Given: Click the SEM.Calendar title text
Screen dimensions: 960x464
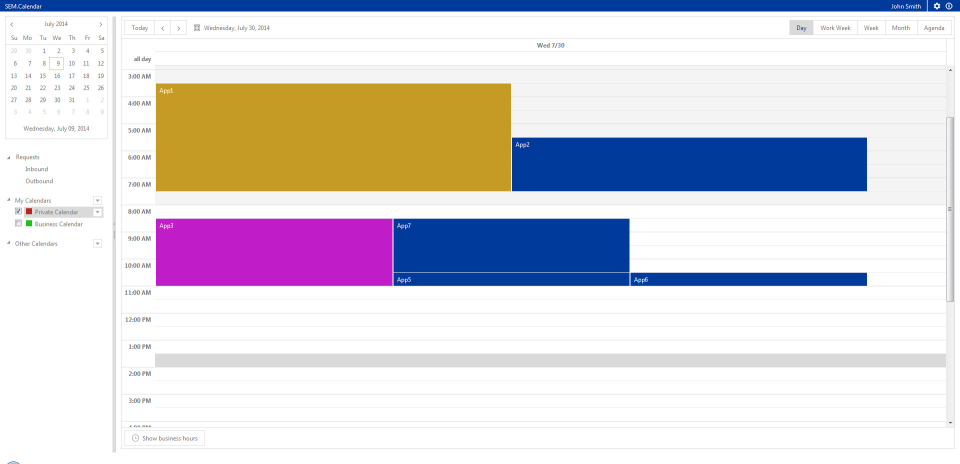Looking at the screenshot, I should 23,6.
